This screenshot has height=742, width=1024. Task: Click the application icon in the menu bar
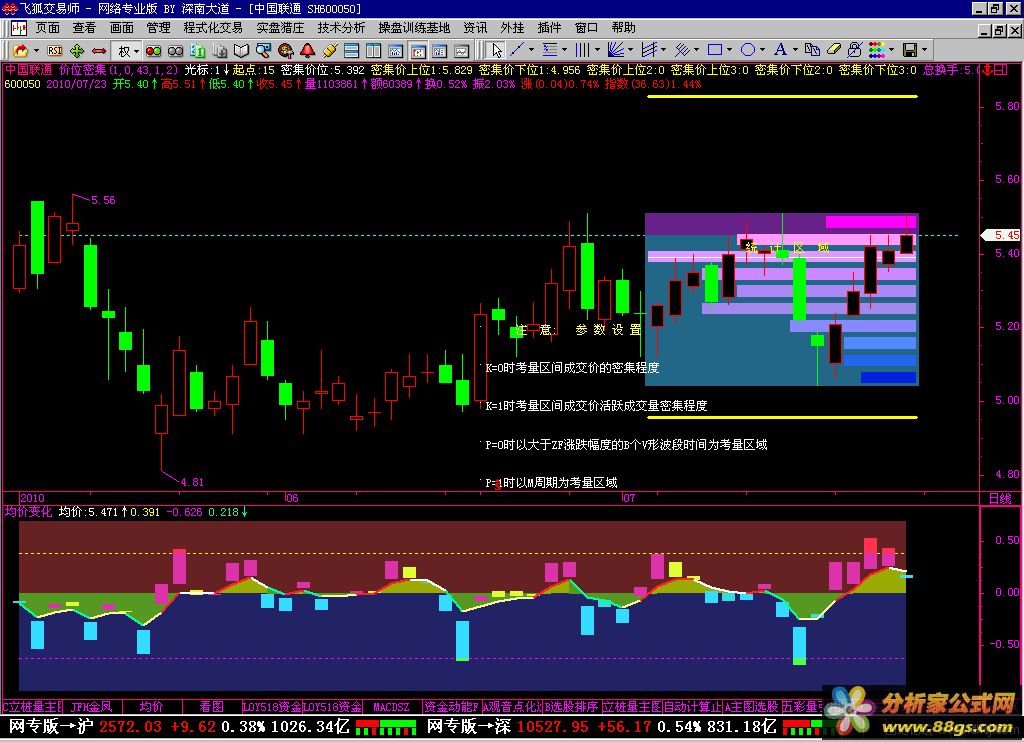click(18, 28)
